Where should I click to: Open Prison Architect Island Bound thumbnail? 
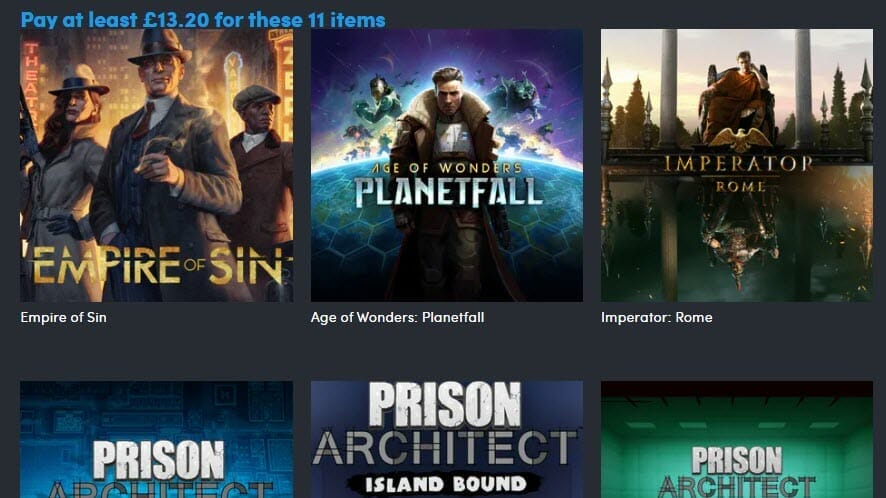point(446,440)
